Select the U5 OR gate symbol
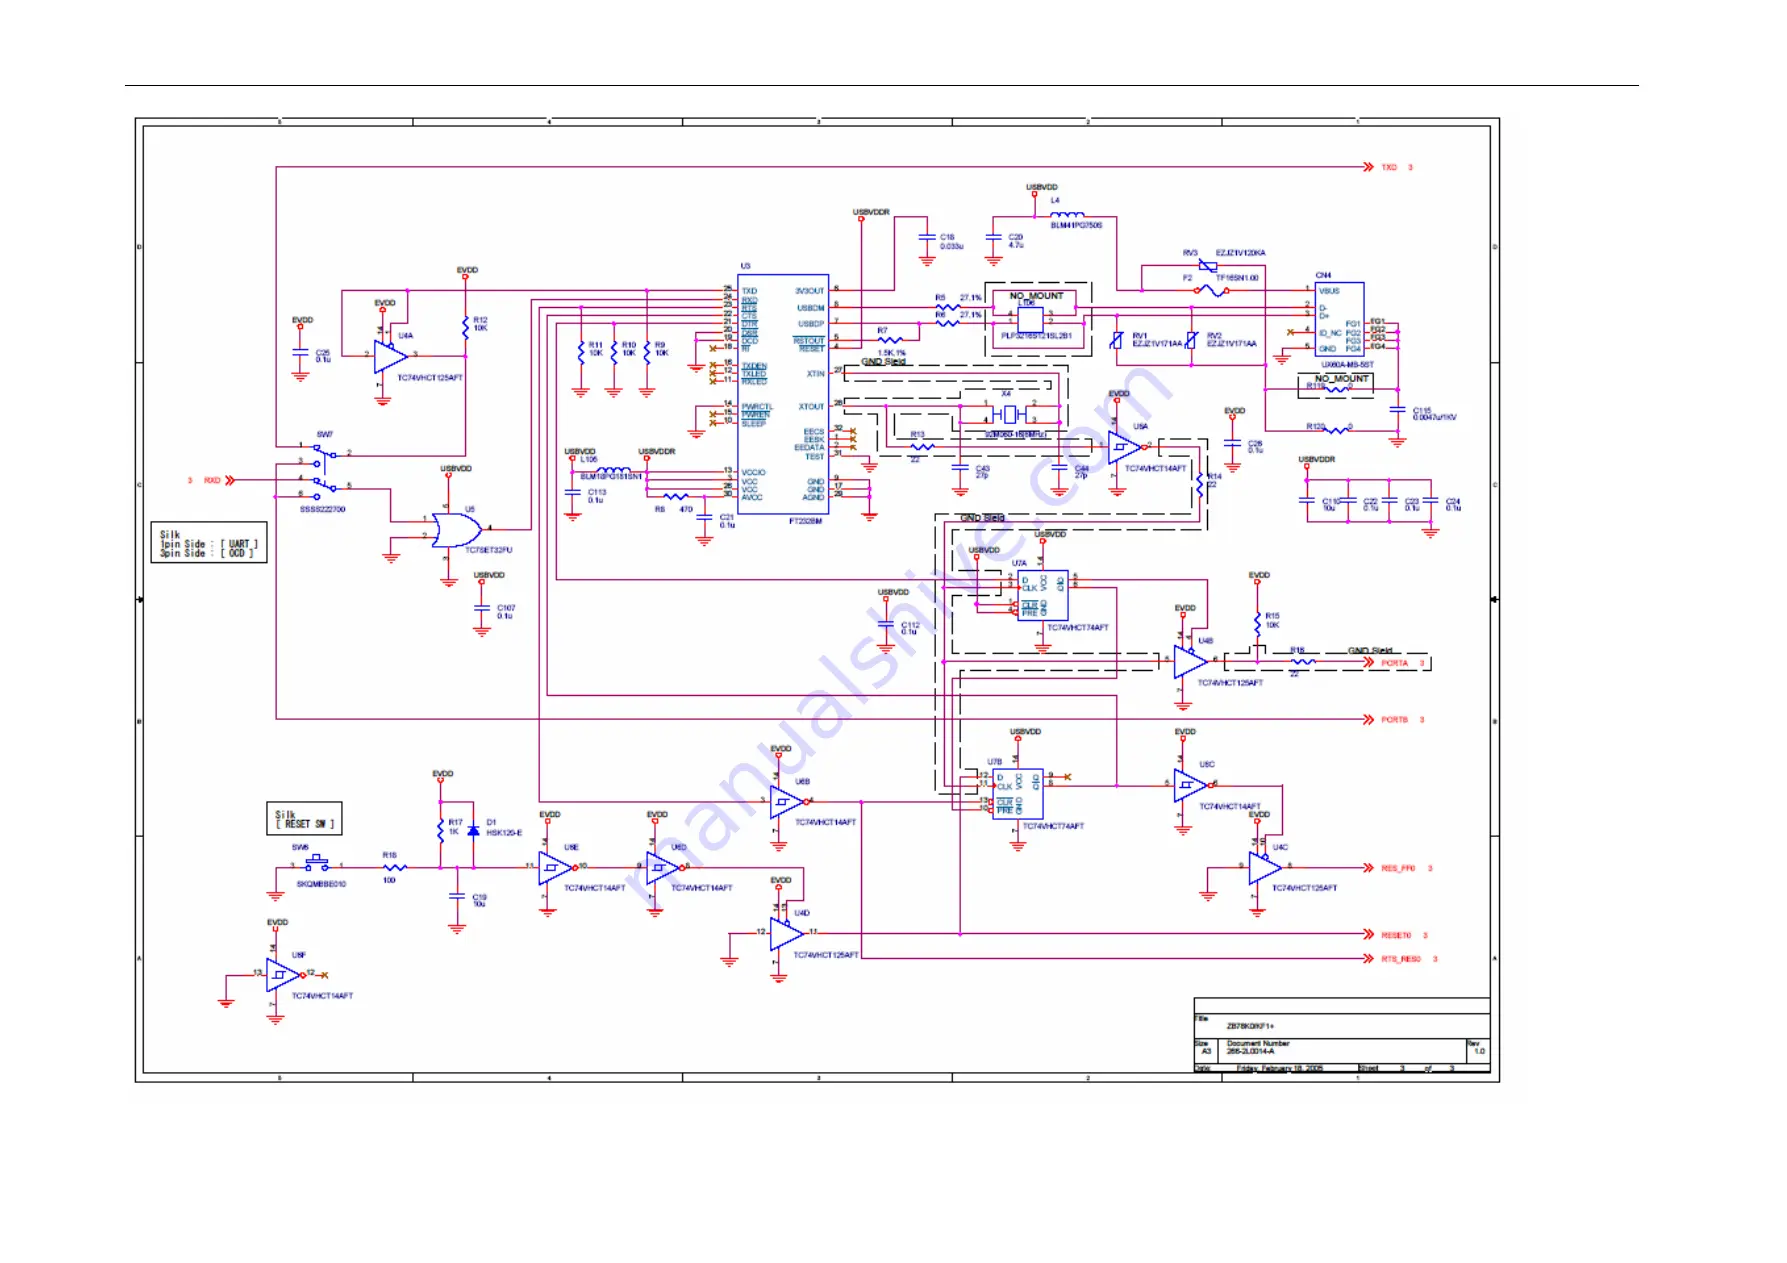Viewport: 1787px width, 1263px height. click(x=458, y=529)
